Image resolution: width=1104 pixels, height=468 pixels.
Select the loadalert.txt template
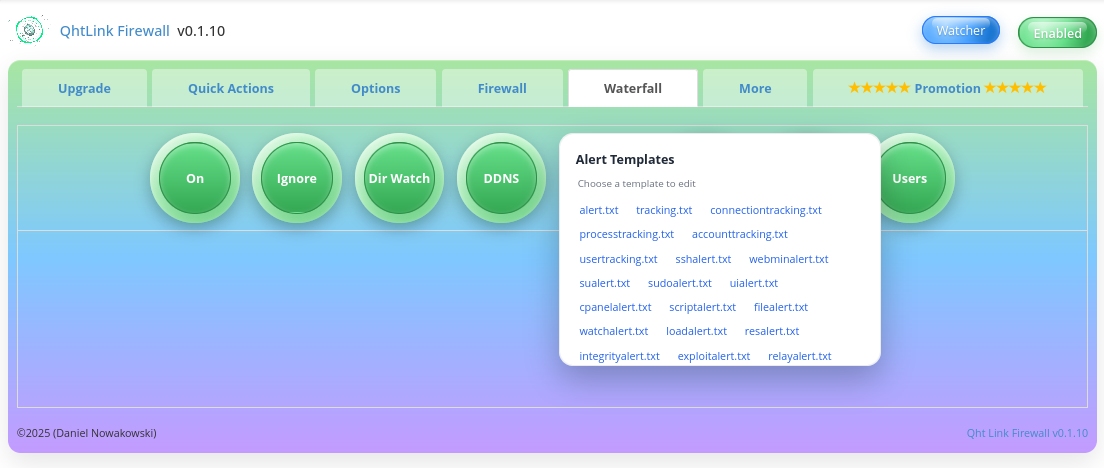pyautogui.click(x=696, y=331)
